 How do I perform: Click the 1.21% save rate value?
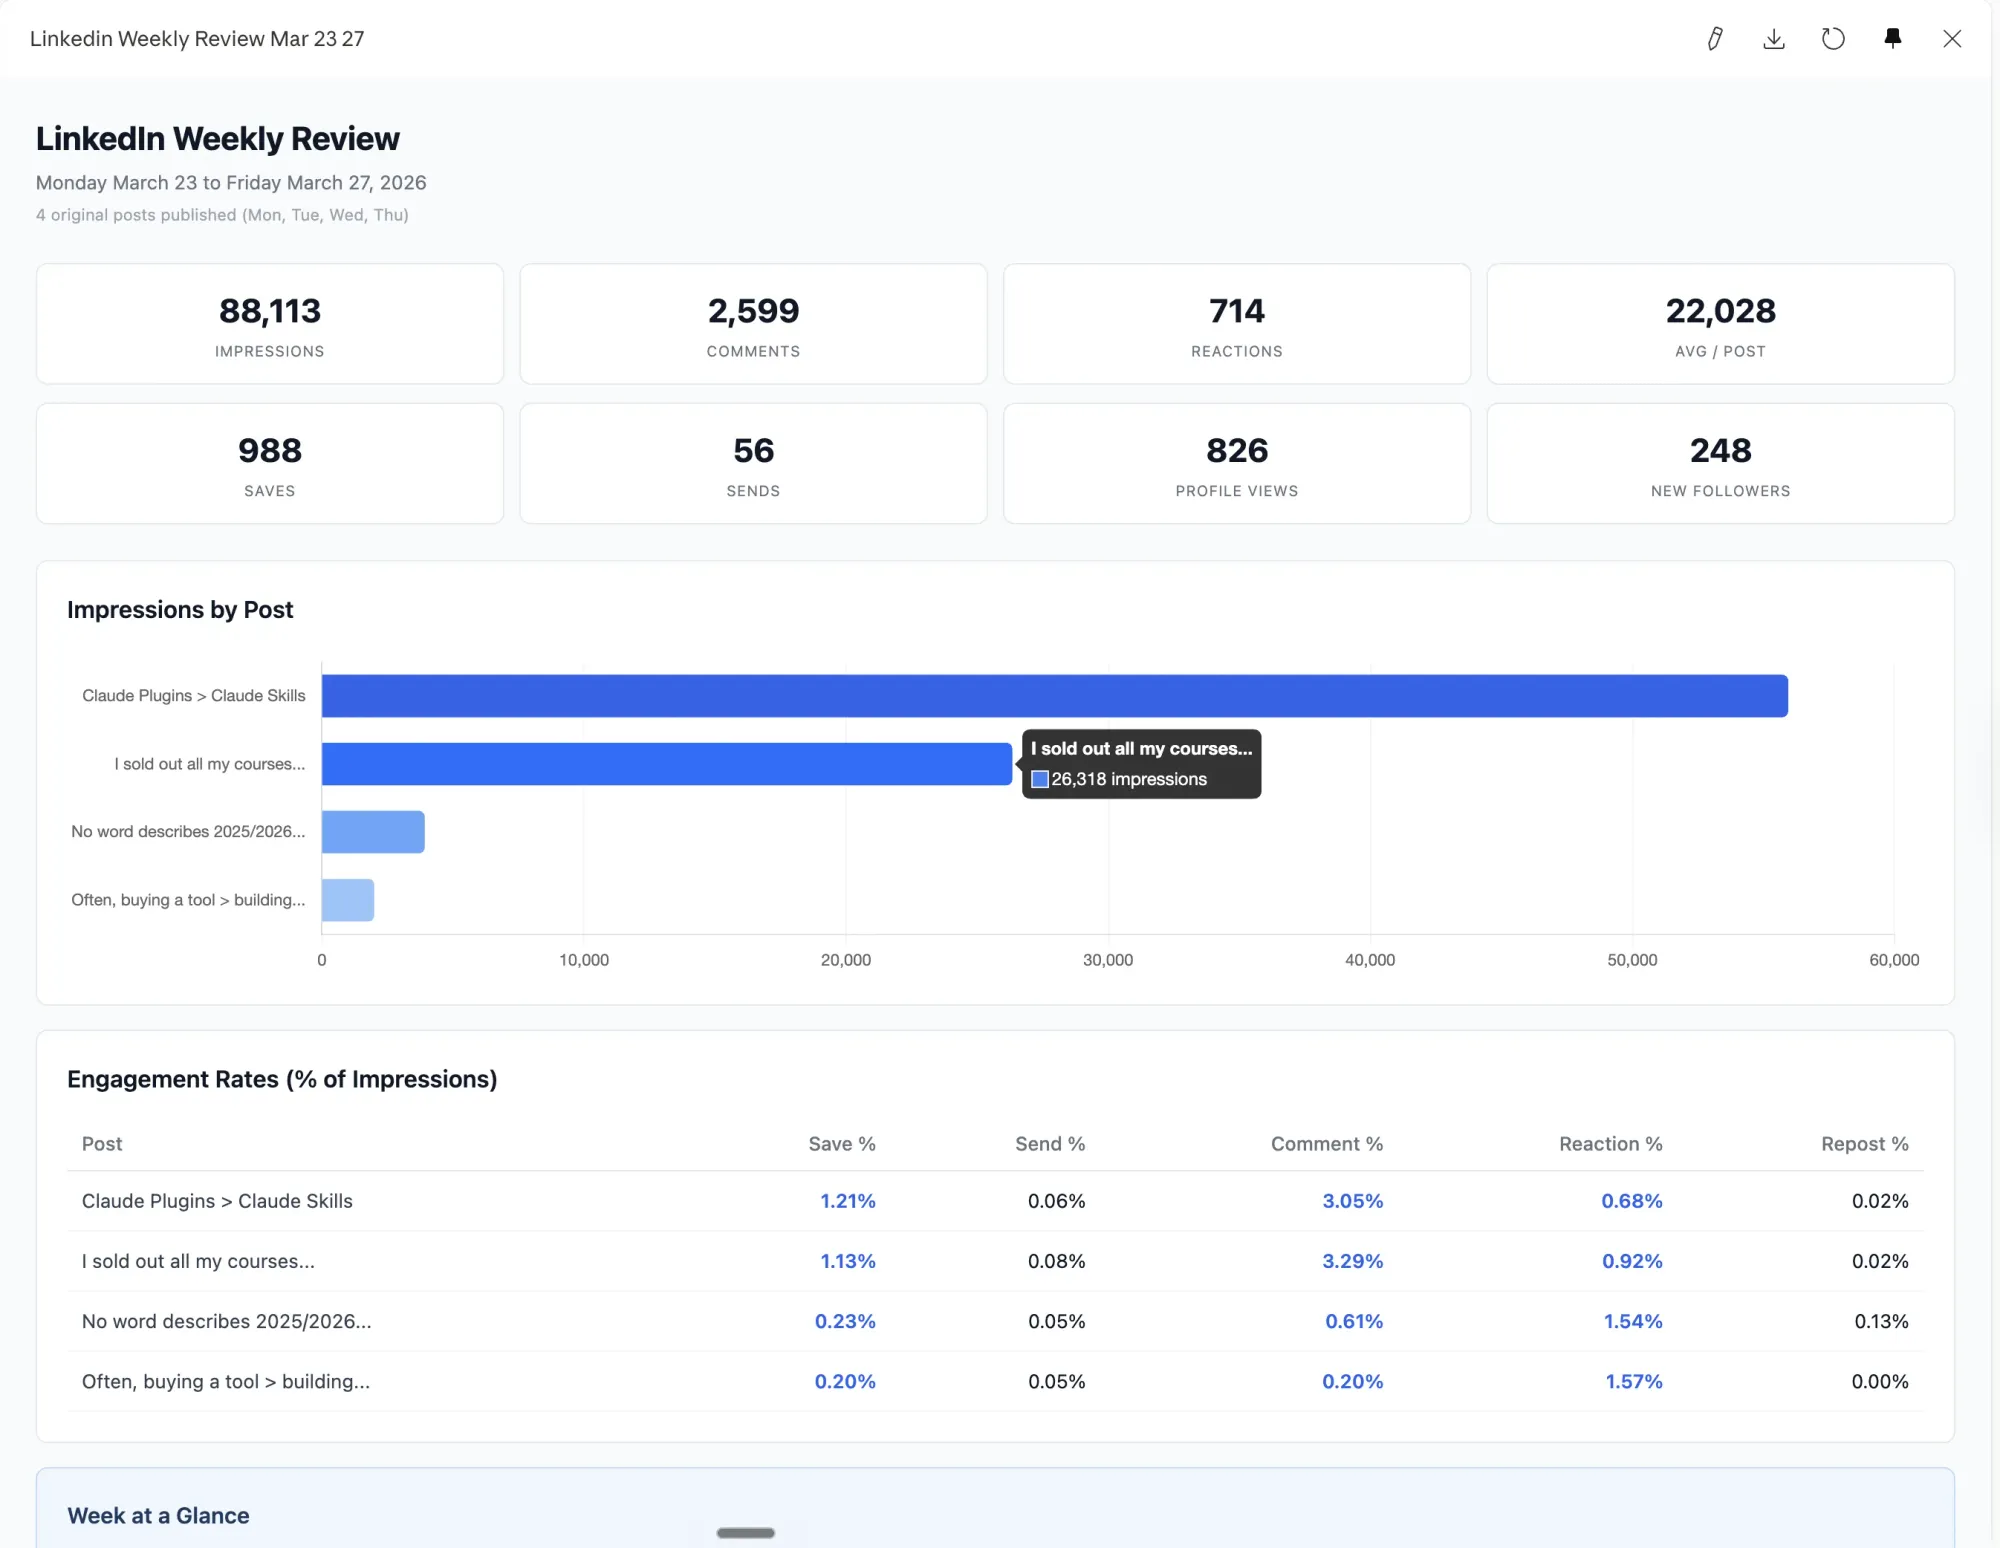[848, 1201]
